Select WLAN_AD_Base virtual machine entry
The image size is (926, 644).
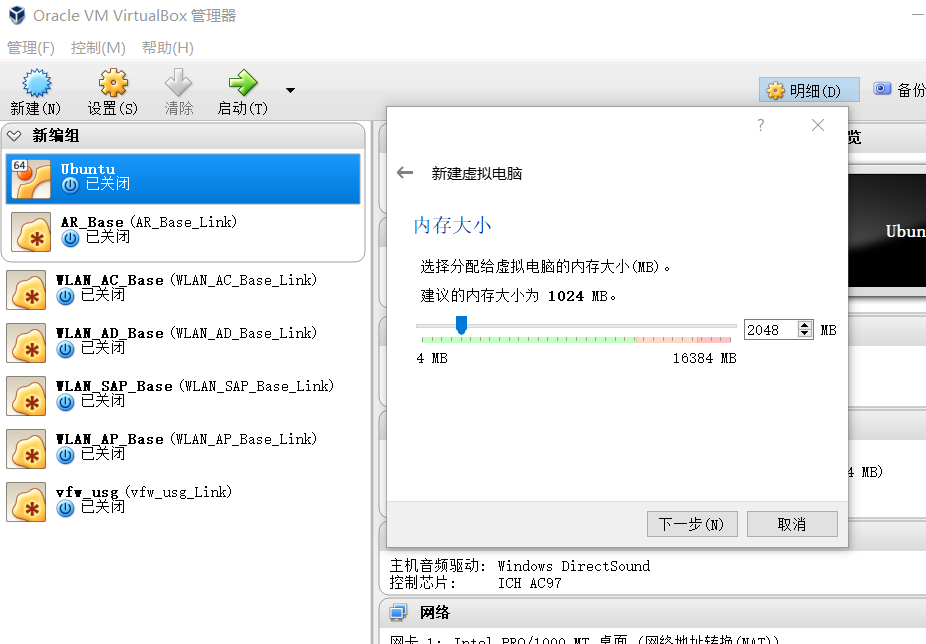point(183,342)
